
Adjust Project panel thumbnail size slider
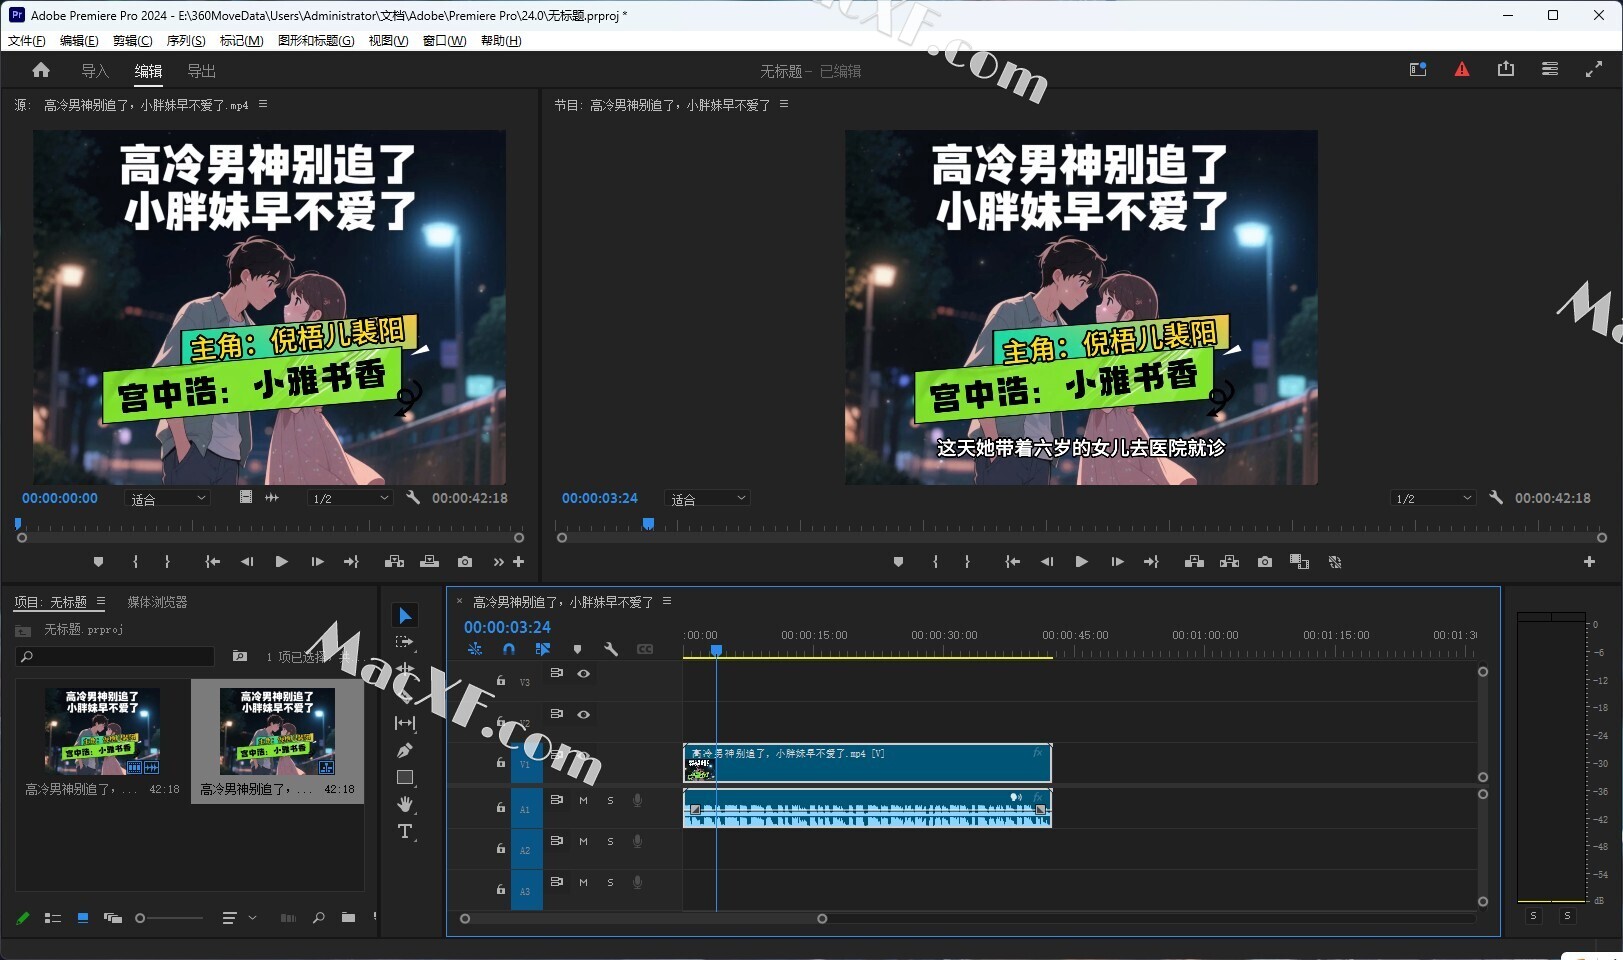pos(170,918)
